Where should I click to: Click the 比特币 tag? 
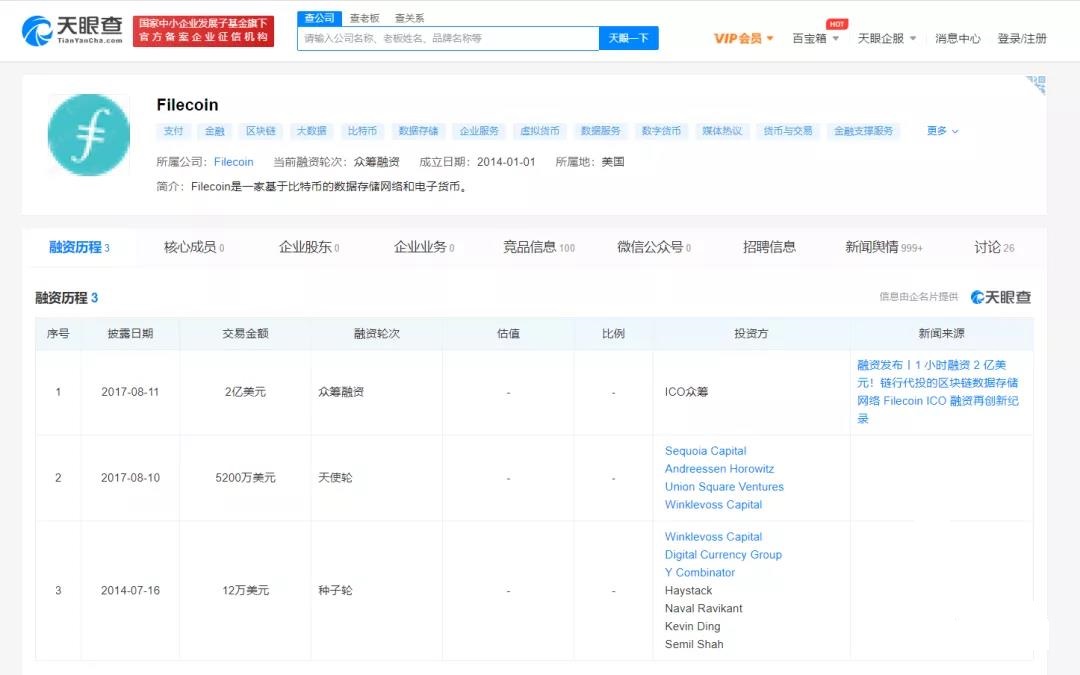click(x=362, y=131)
